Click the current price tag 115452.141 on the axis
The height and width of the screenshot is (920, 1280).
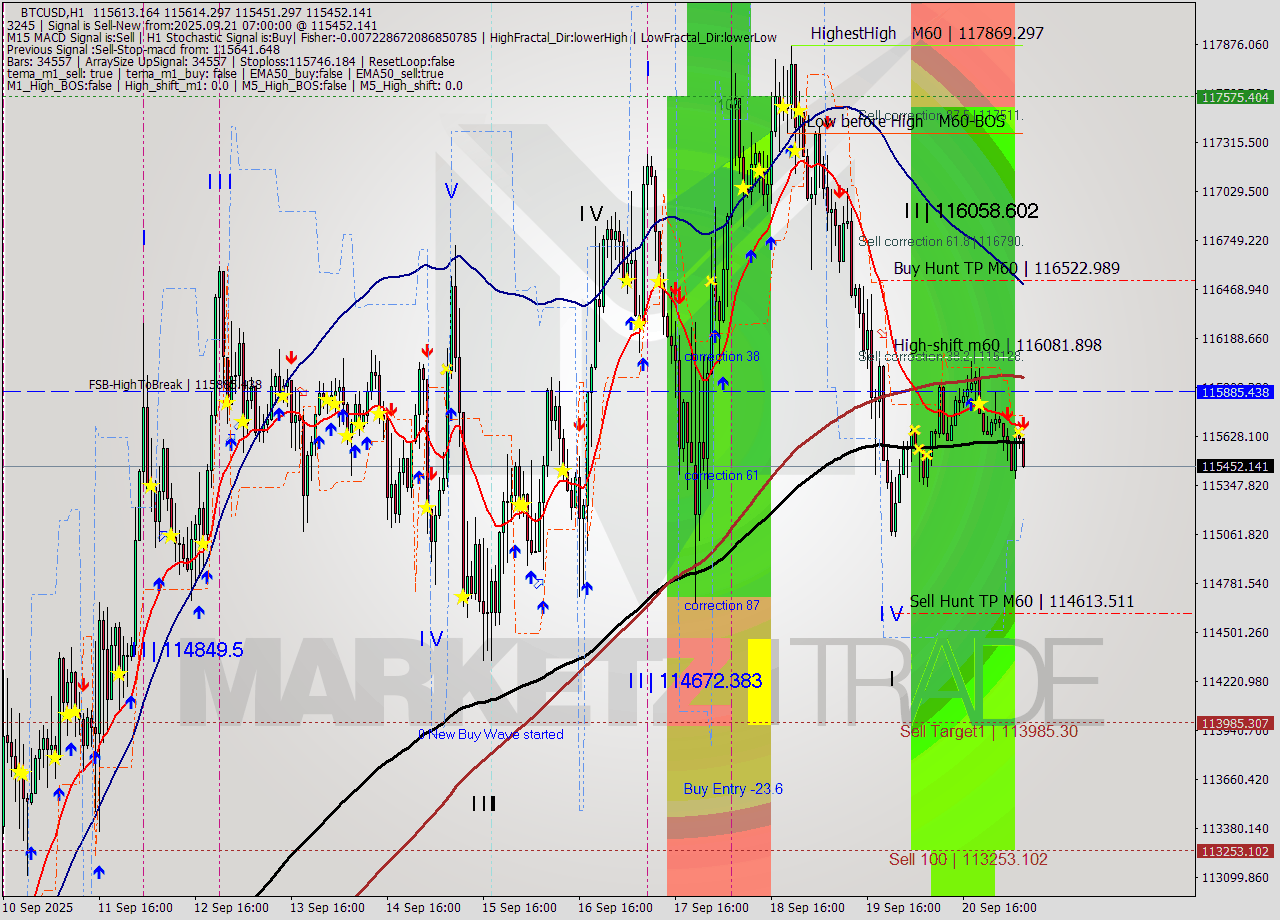click(1236, 465)
